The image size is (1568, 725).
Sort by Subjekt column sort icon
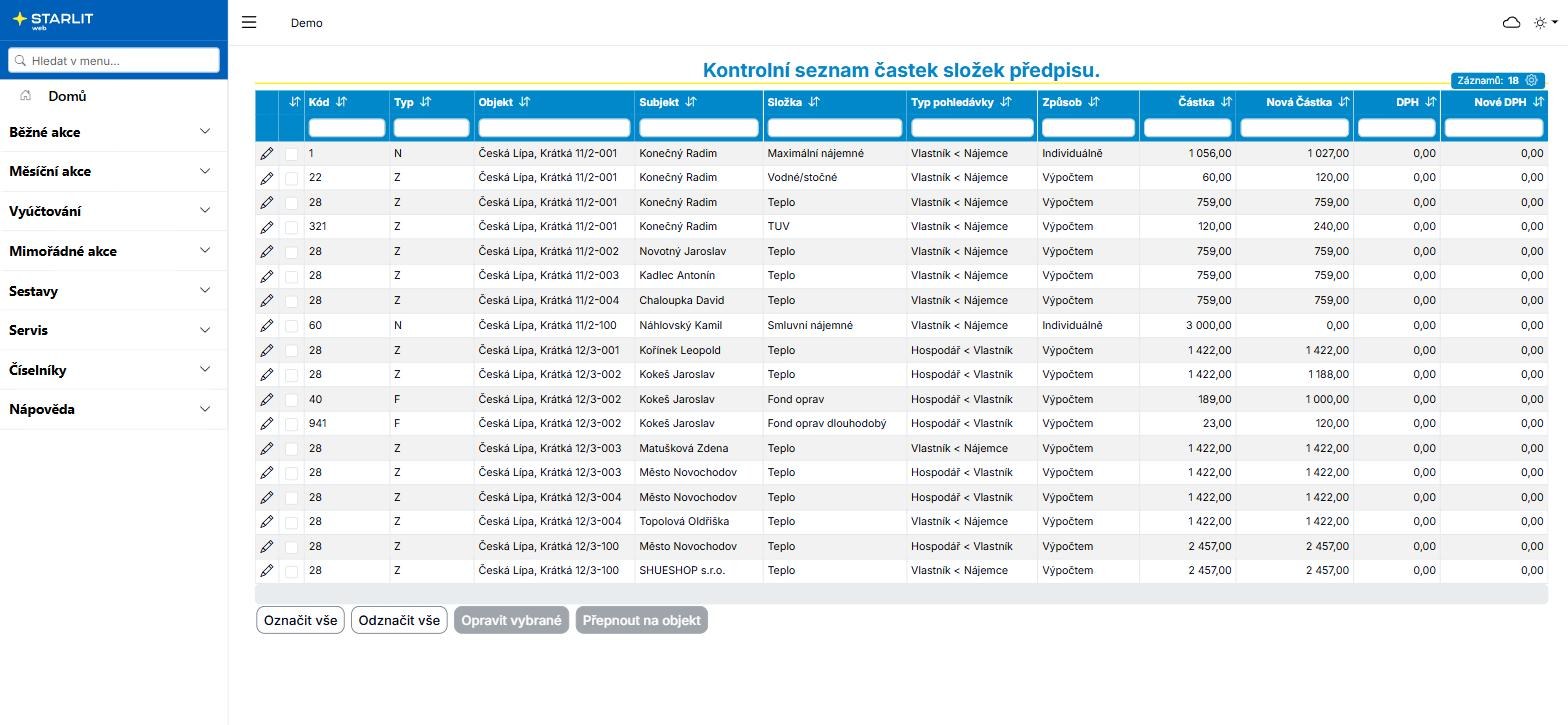[x=691, y=102]
